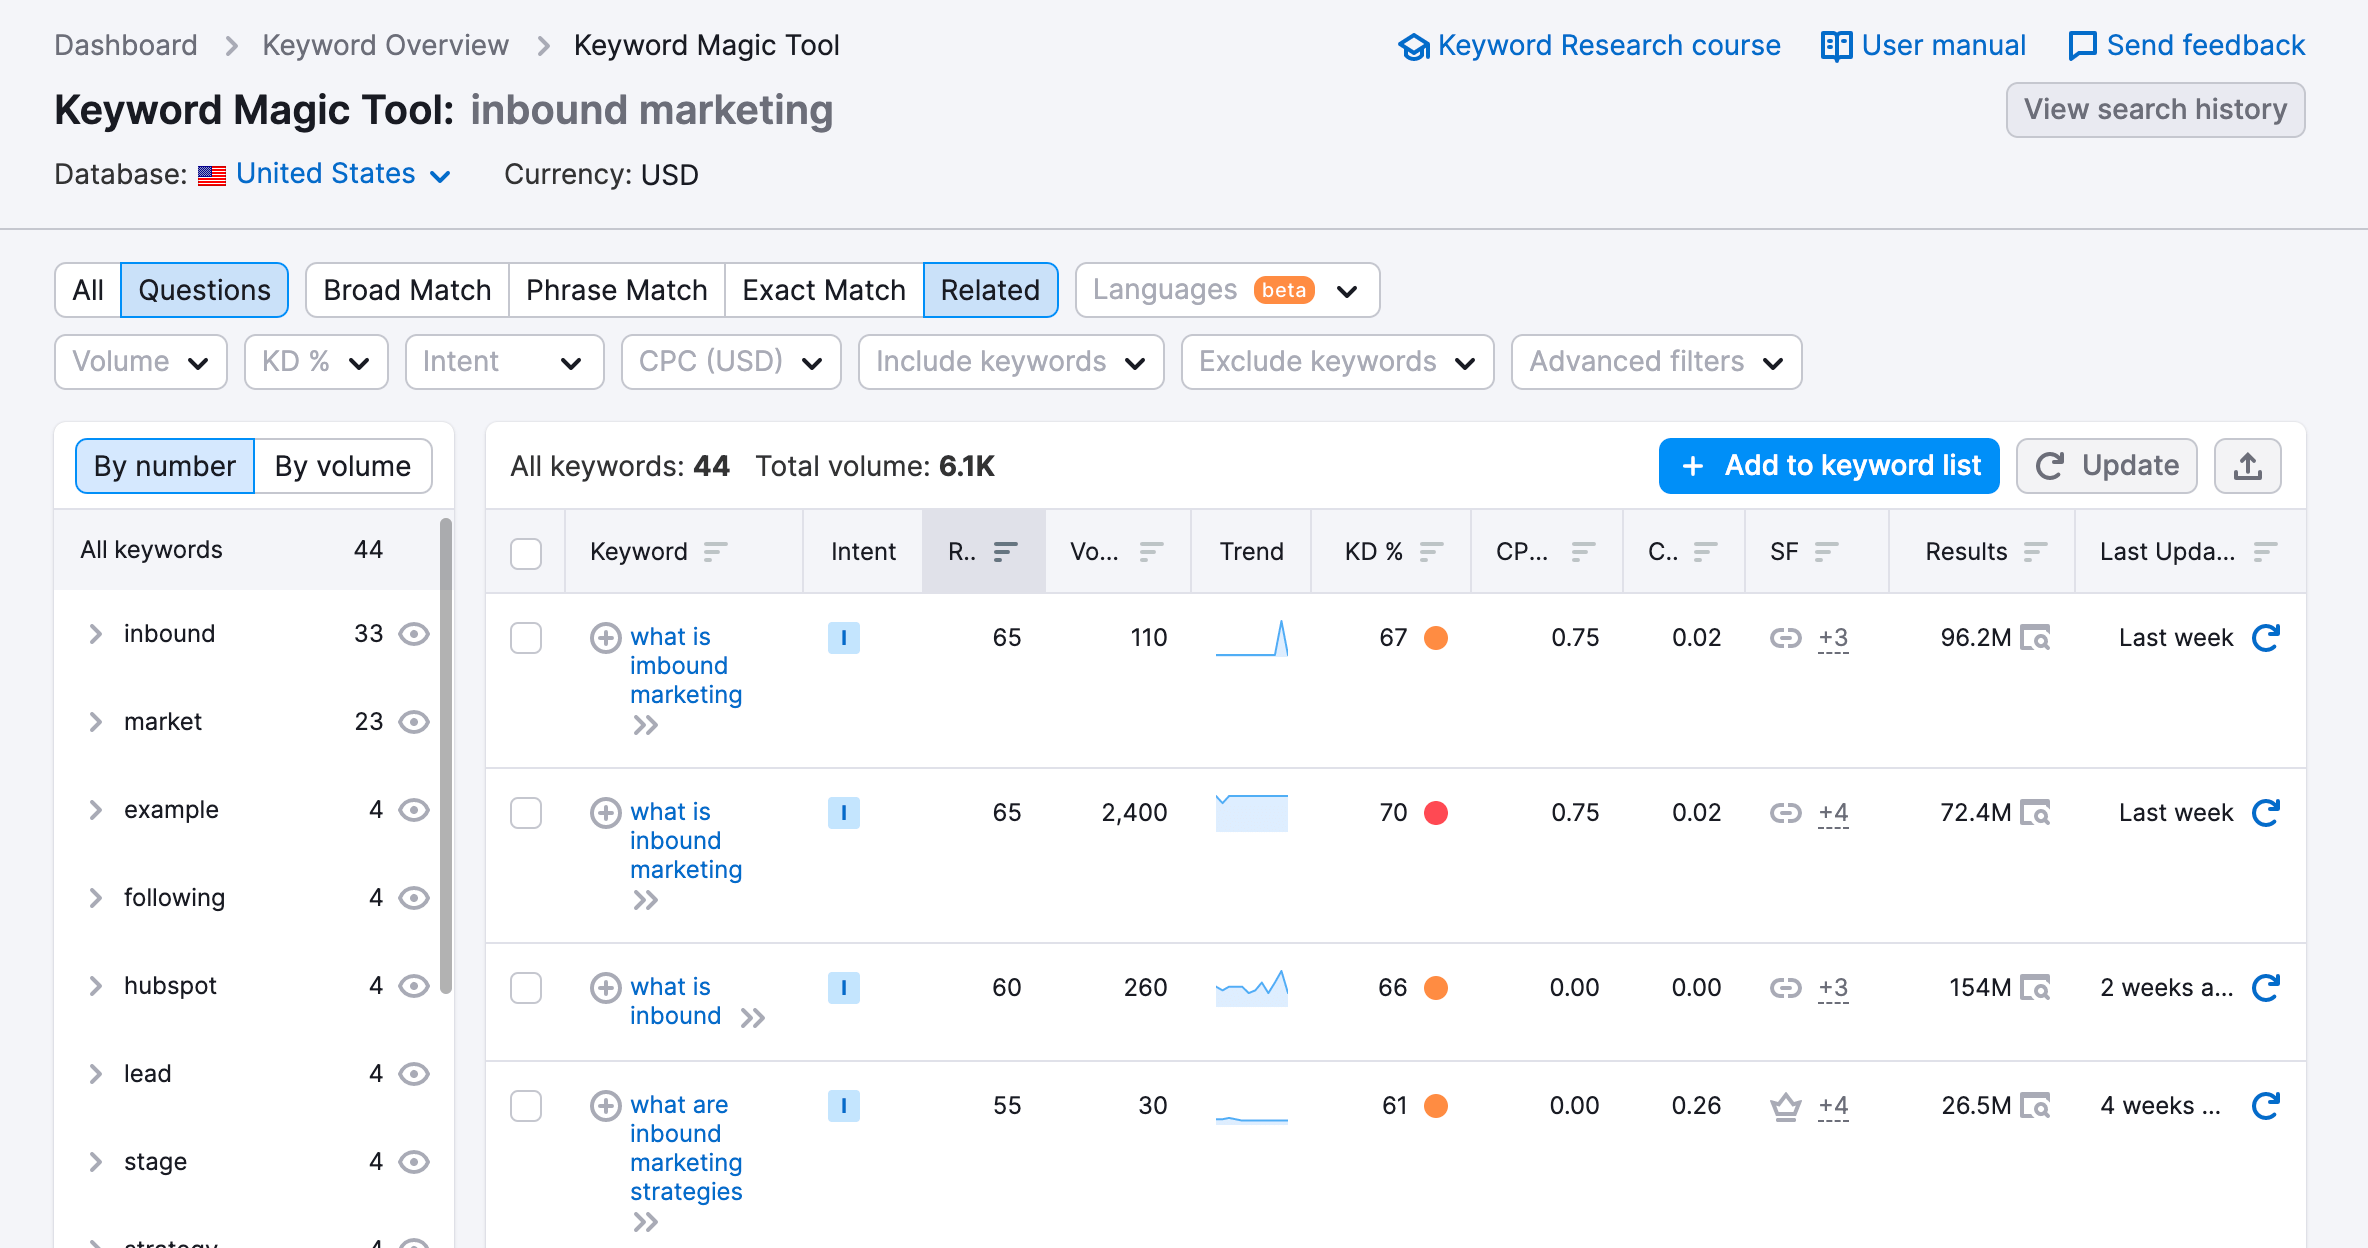This screenshot has height=1248, width=2368.
Task: Toggle eye icon for hubspot group
Action: pos(414,986)
